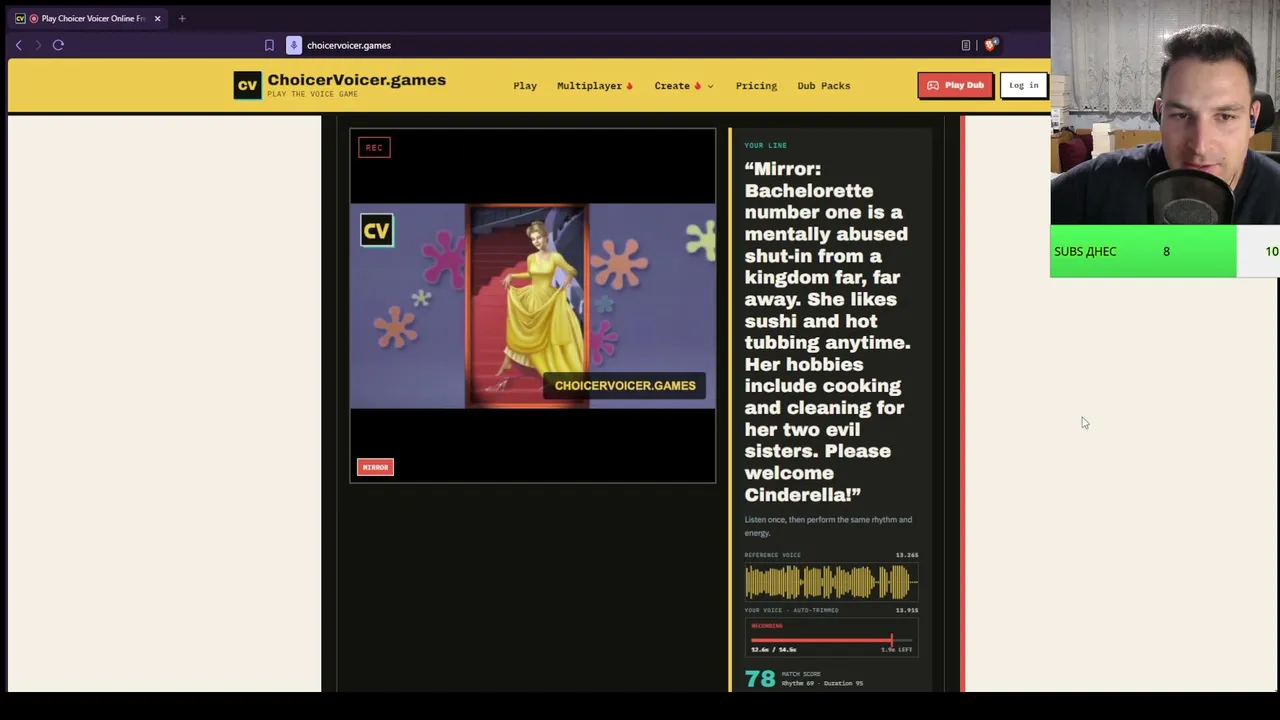
Task: Open the Dub Packs nav item
Action: pyautogui.click(x=824, y=86)
